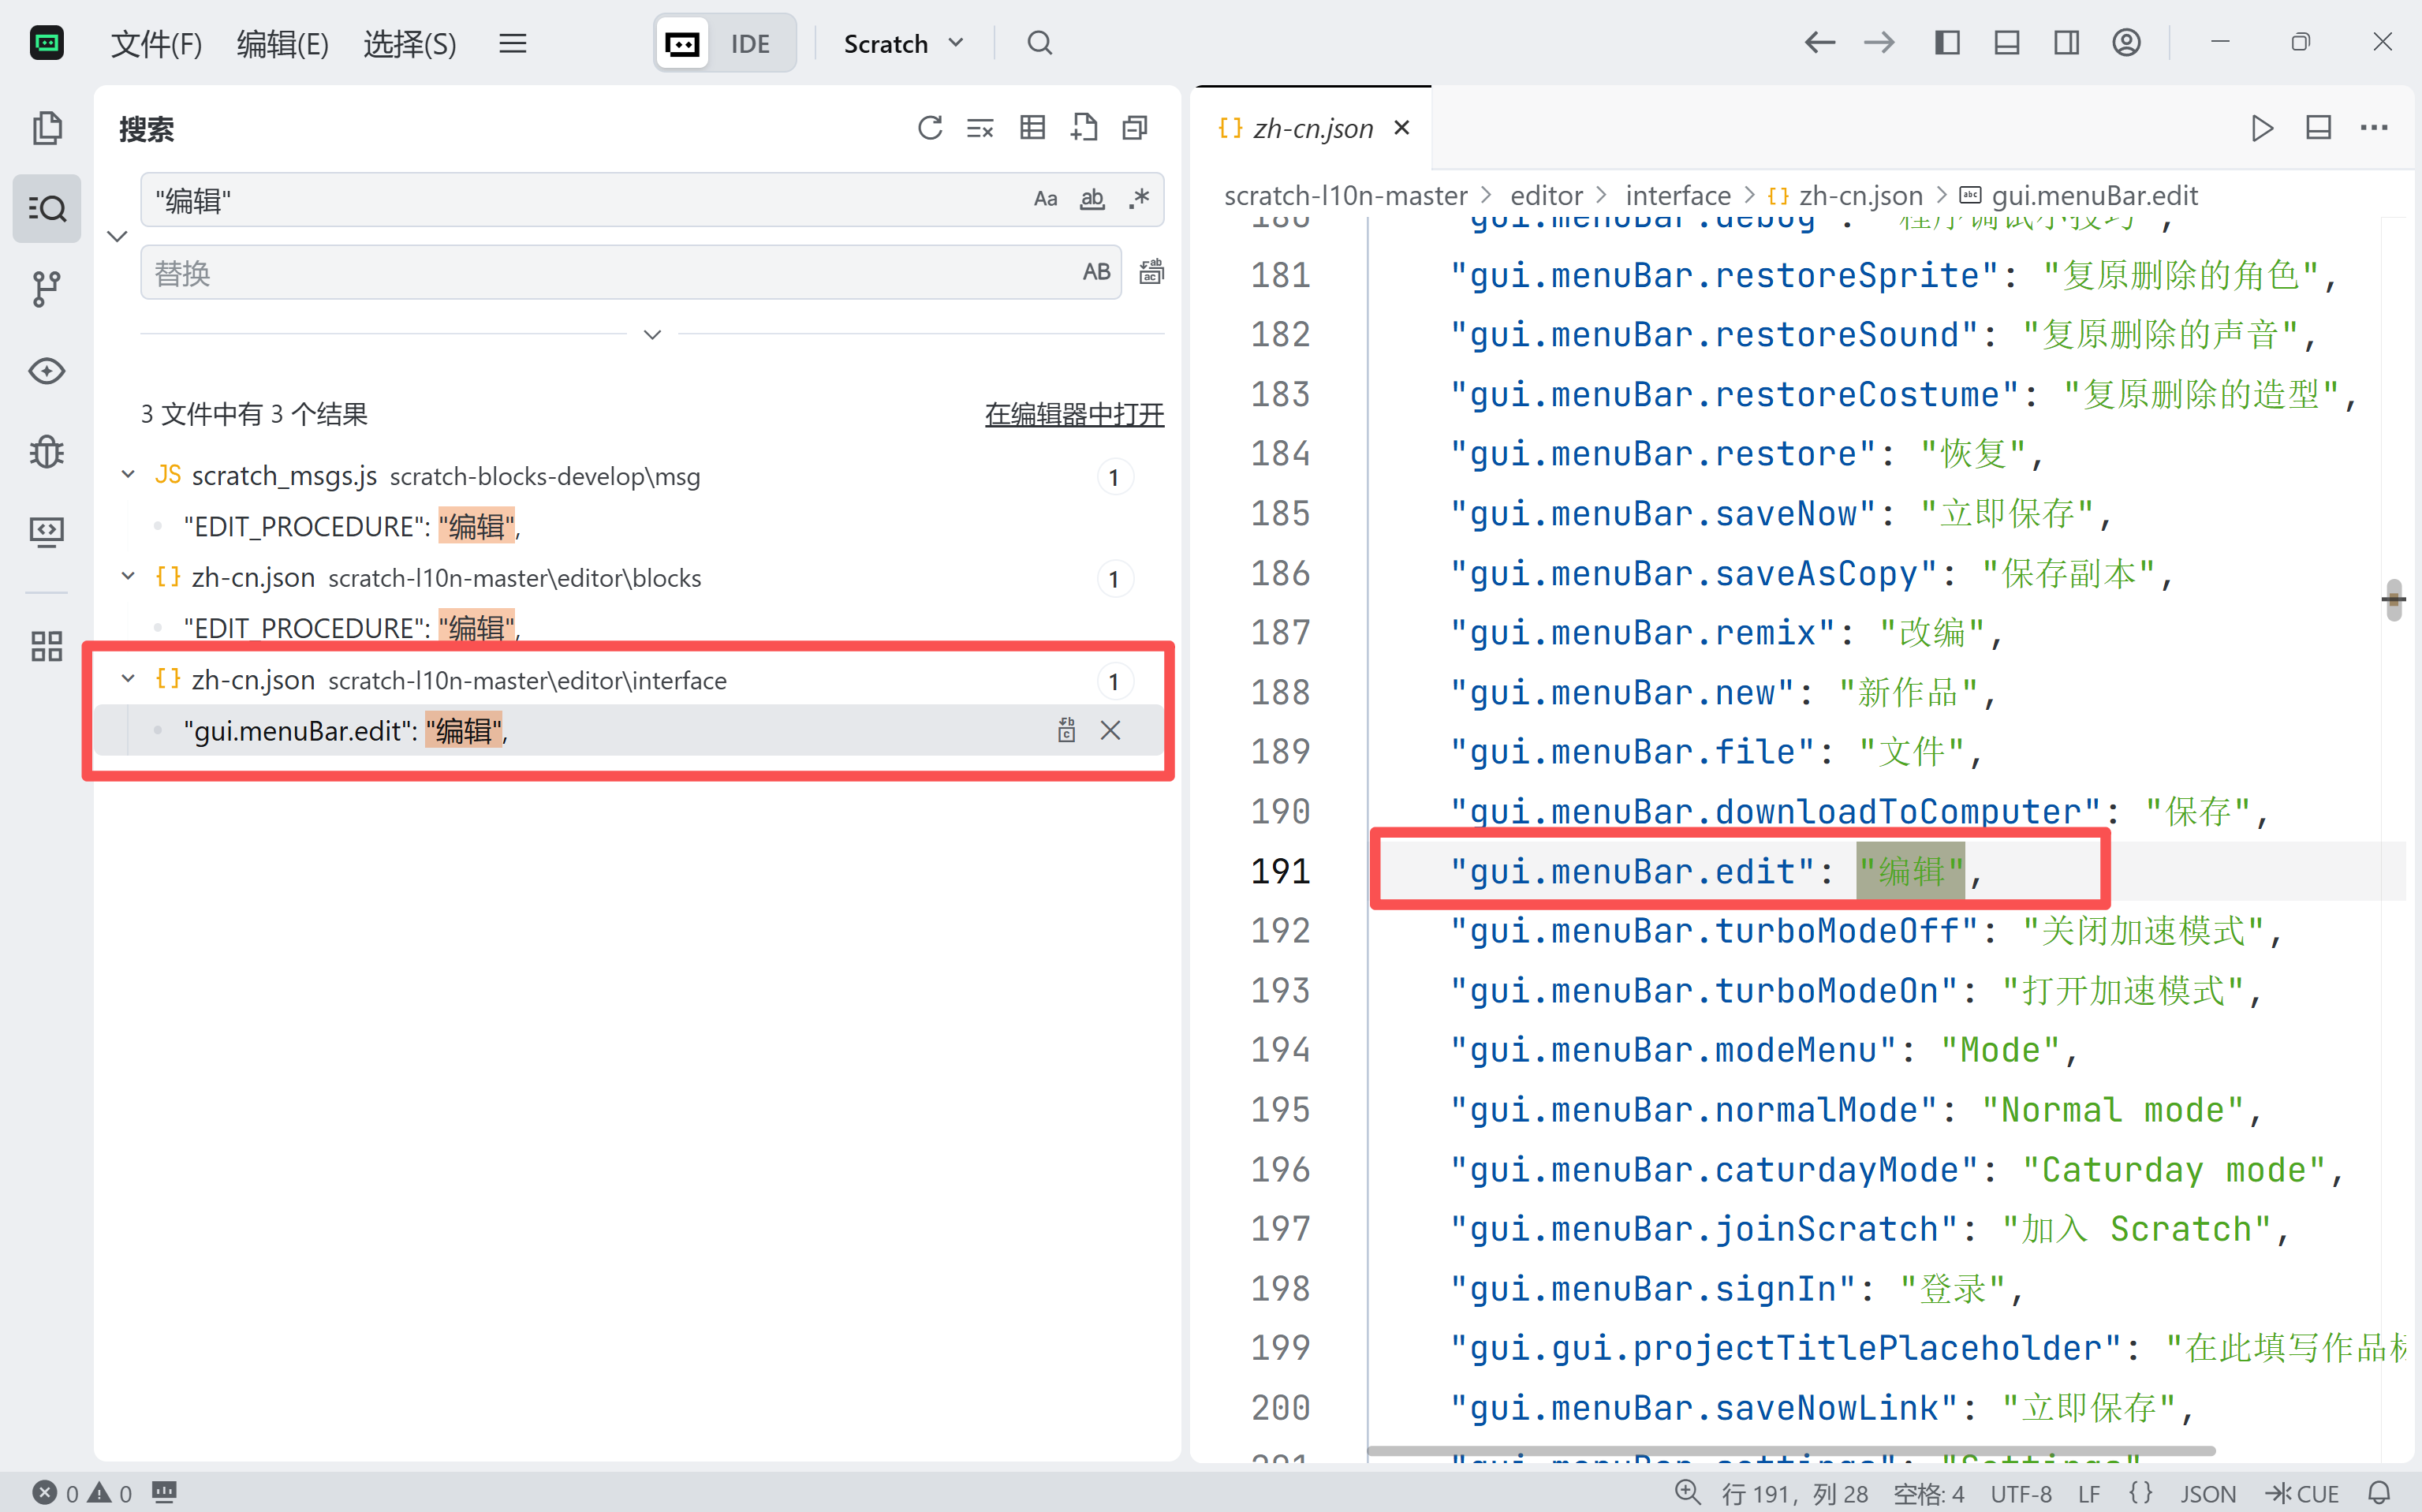
Task: Toggle case-sensitive matching (Aa)
Action: 1045,199
